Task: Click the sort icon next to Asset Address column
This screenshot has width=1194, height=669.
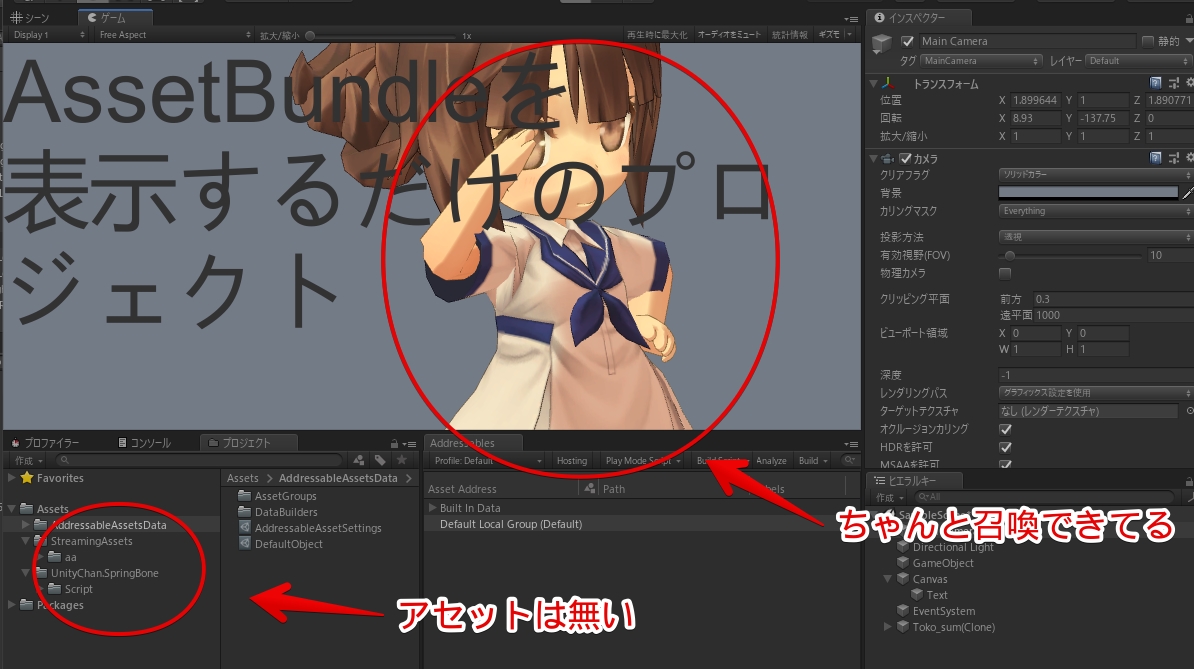Action: (588, 488)
